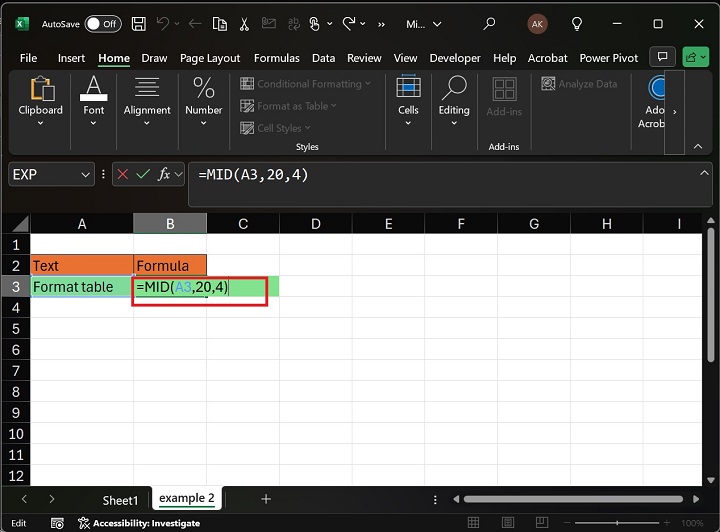Expand the Name Box dropdown
The width and height of the screenshot is (720, 532).
[x=85, y=174]
